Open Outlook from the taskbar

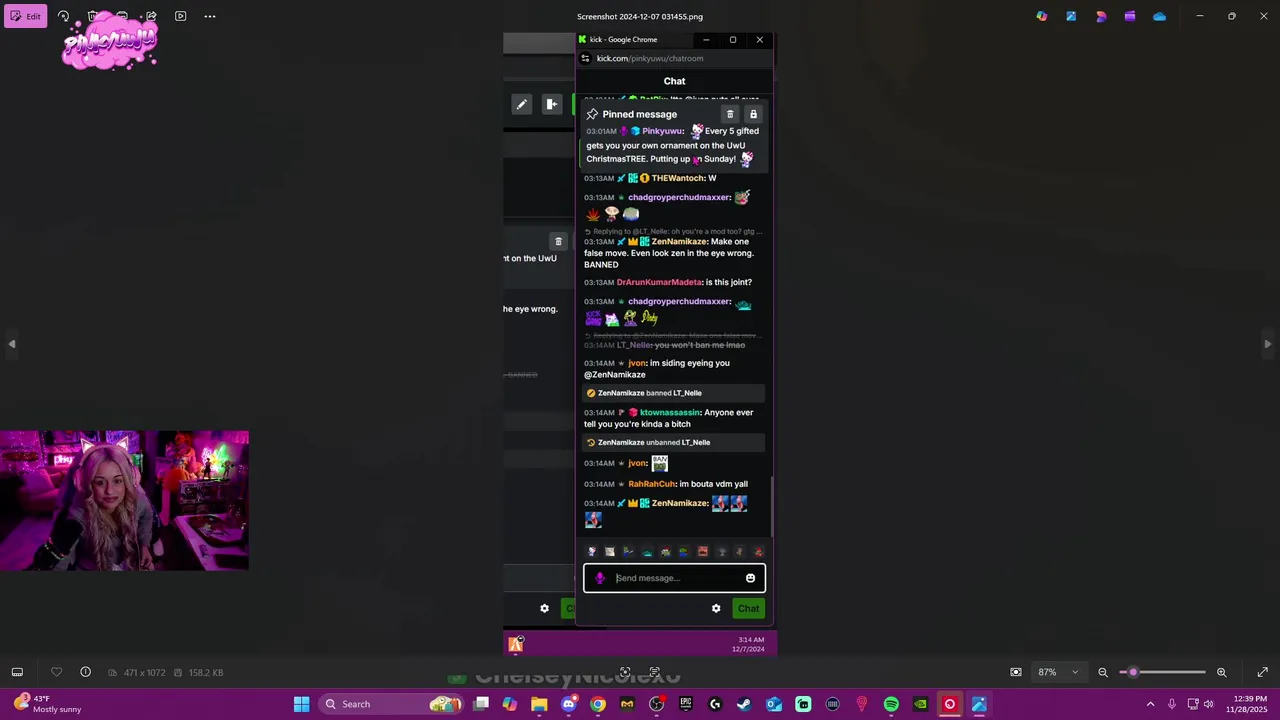tap(774, 704)
